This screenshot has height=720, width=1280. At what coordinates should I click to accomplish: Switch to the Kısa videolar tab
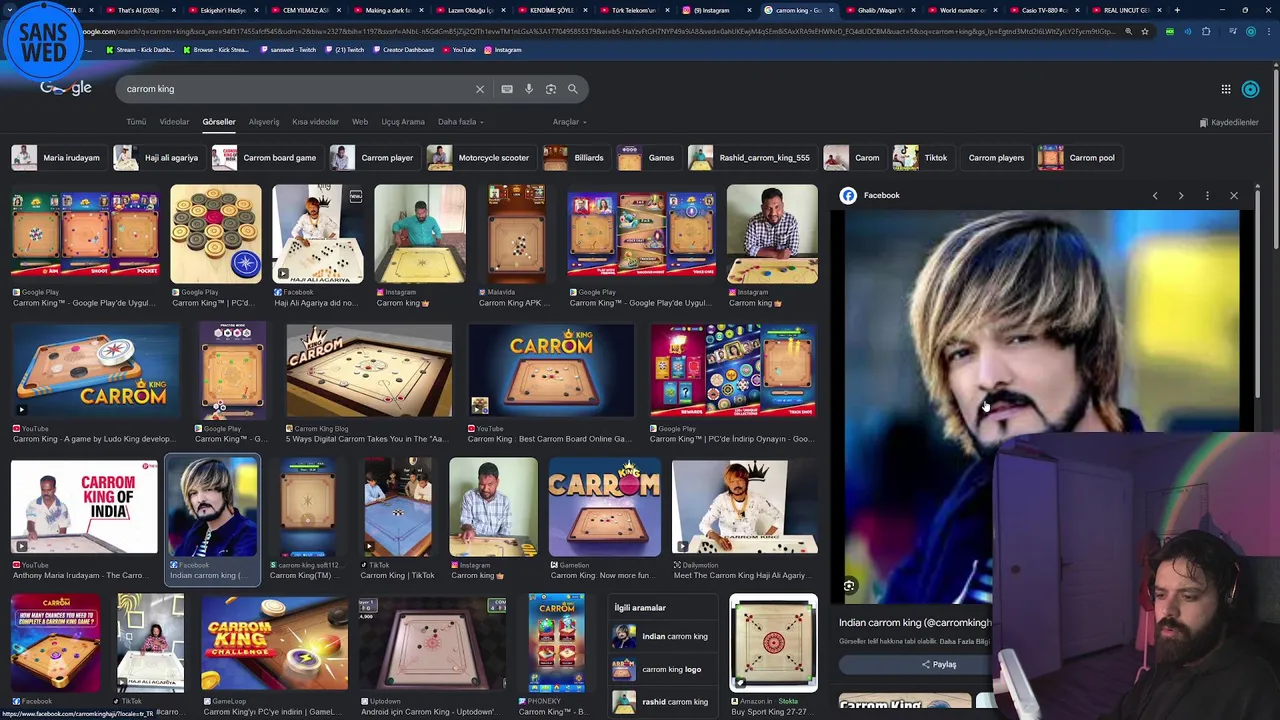click(315, 122)
